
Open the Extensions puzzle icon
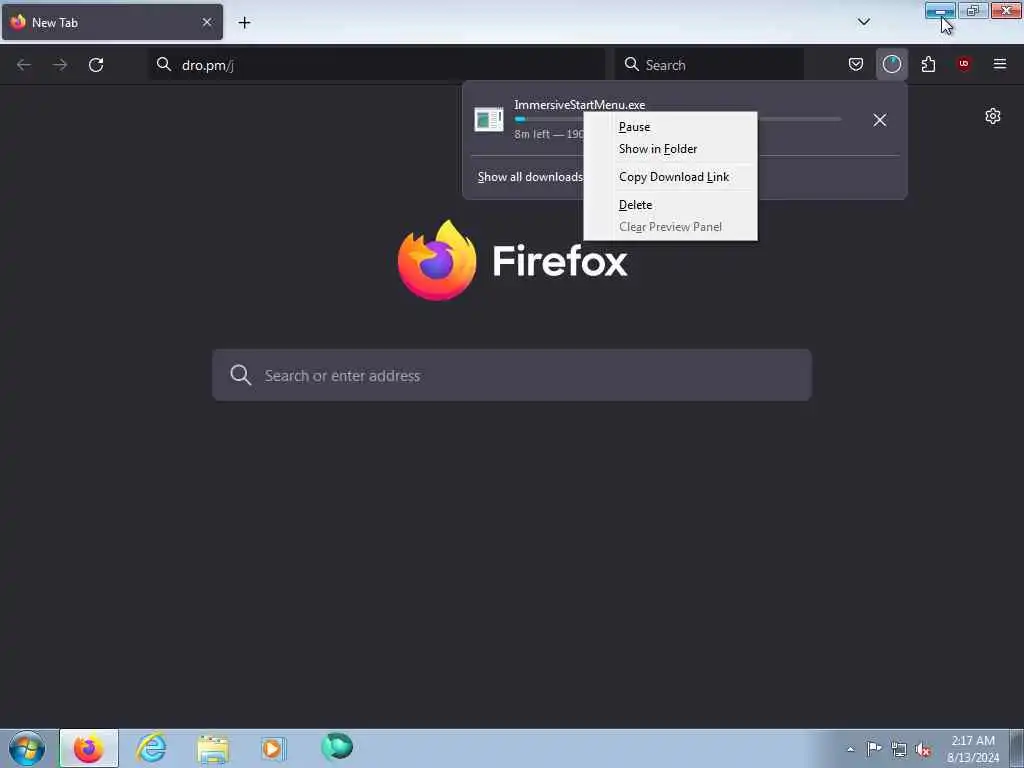[928, 64]
